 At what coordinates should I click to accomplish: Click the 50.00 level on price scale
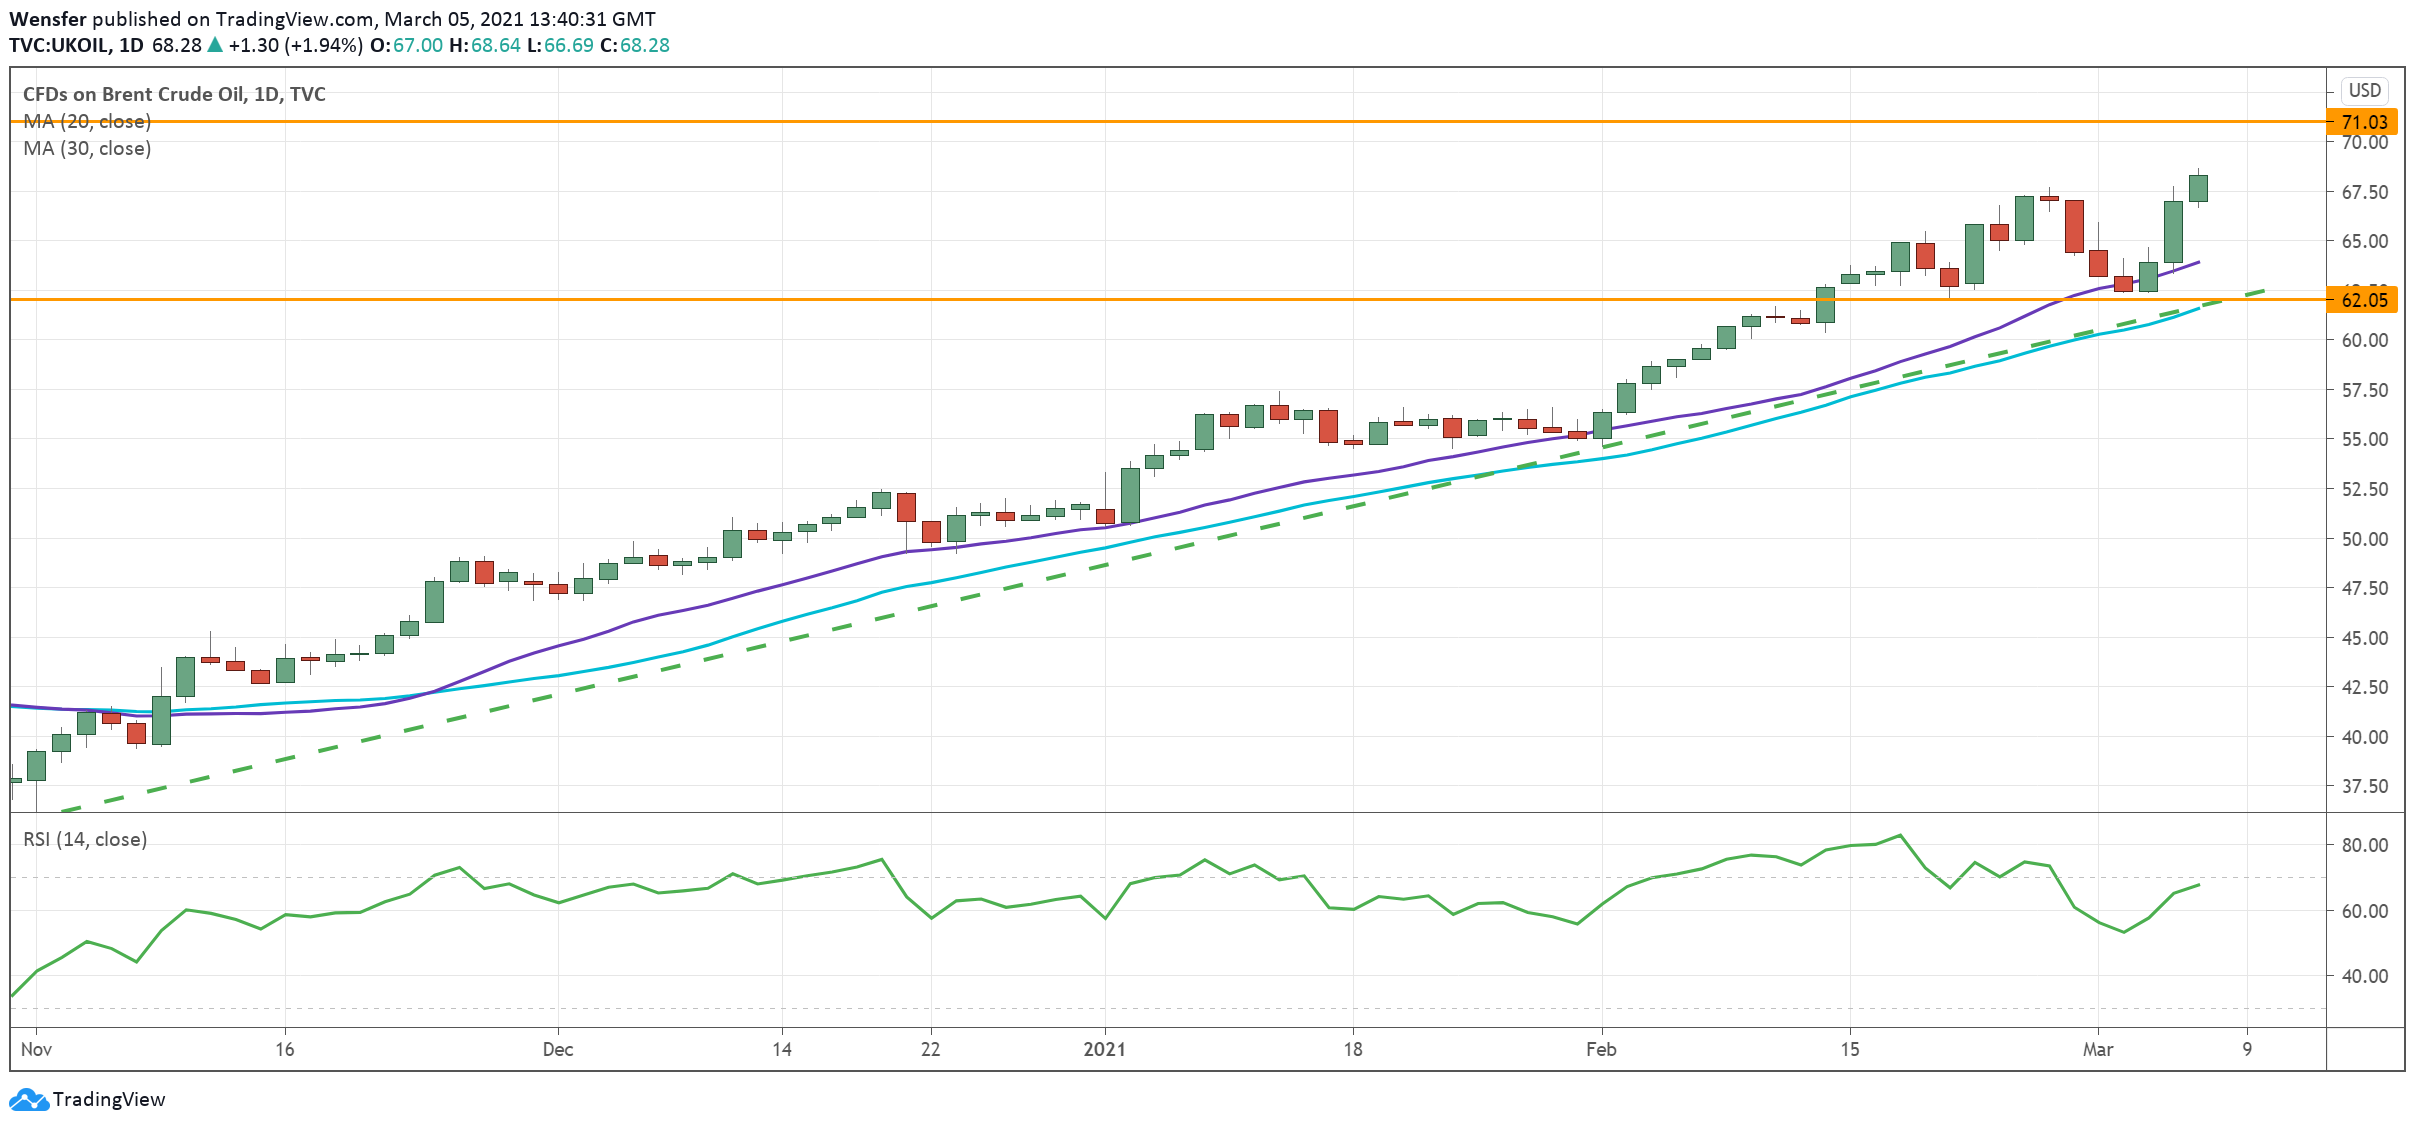(2364, 539)
